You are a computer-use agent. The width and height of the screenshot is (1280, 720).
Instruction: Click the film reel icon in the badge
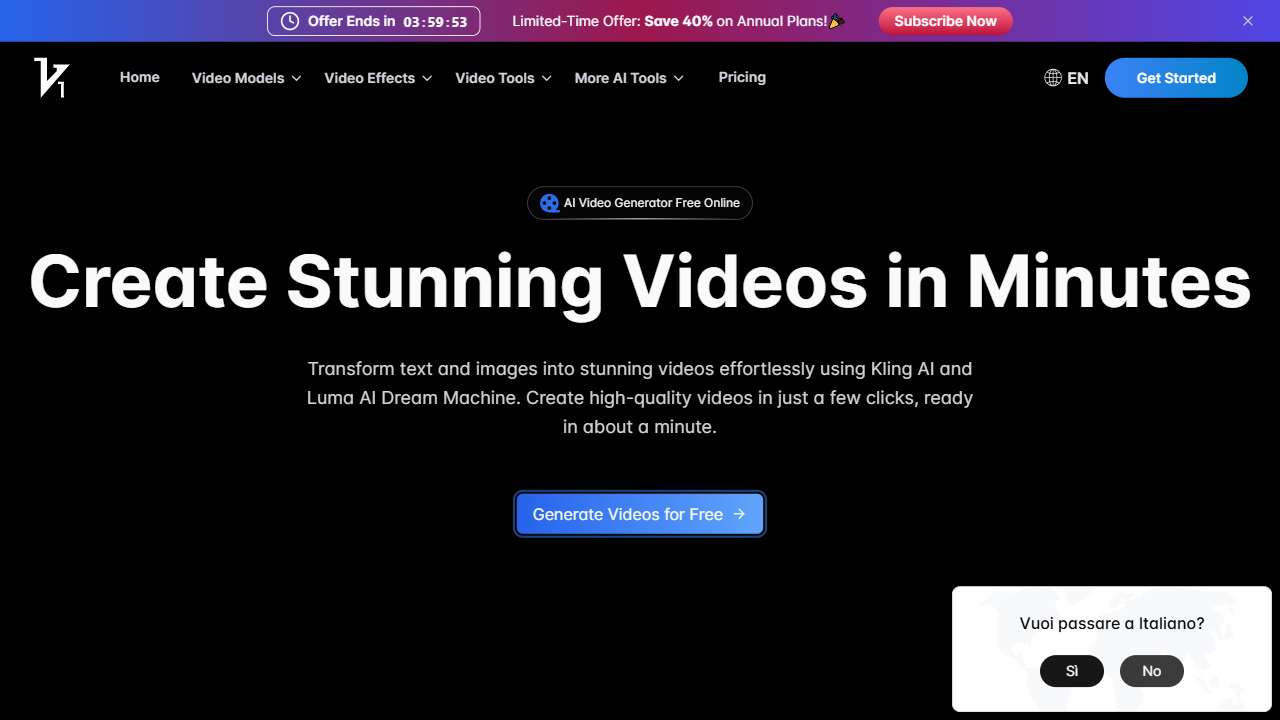click(x=549, y=203)
